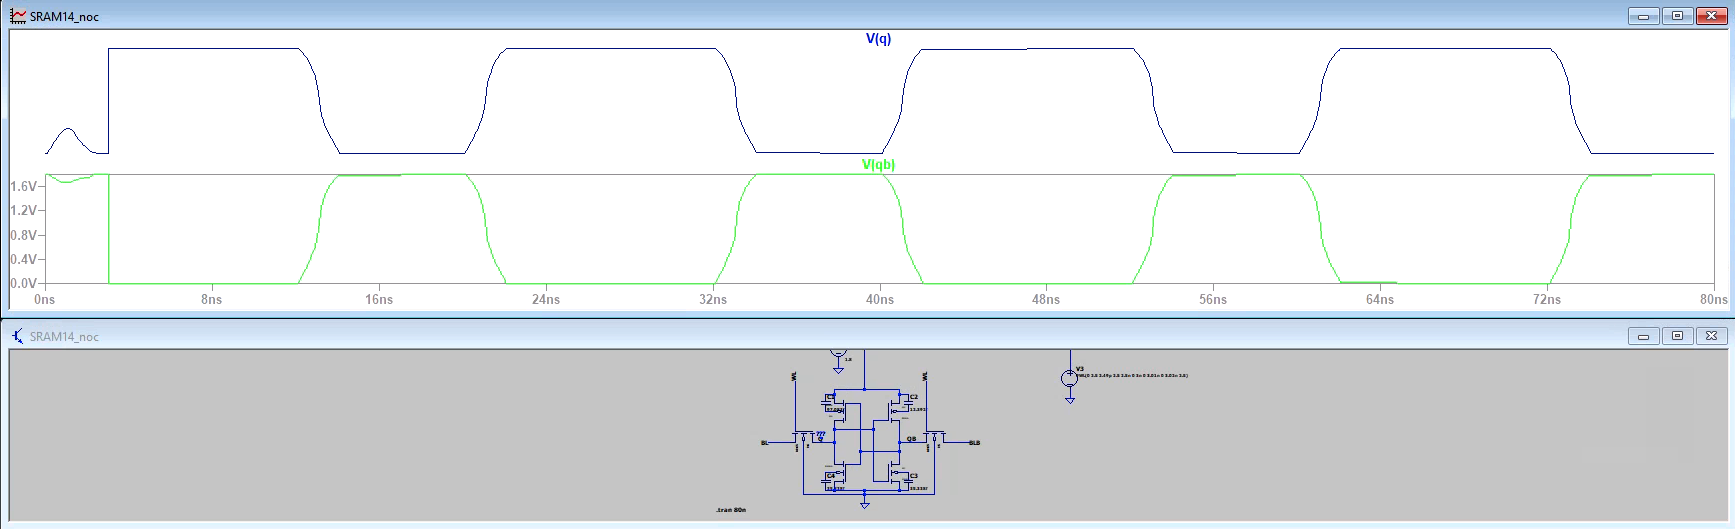Close the SRAM14_noc waveform window
Image resolution: width=1735 pixels, height=529 pixels.
pyautogui.click(x=1711, y=16)
